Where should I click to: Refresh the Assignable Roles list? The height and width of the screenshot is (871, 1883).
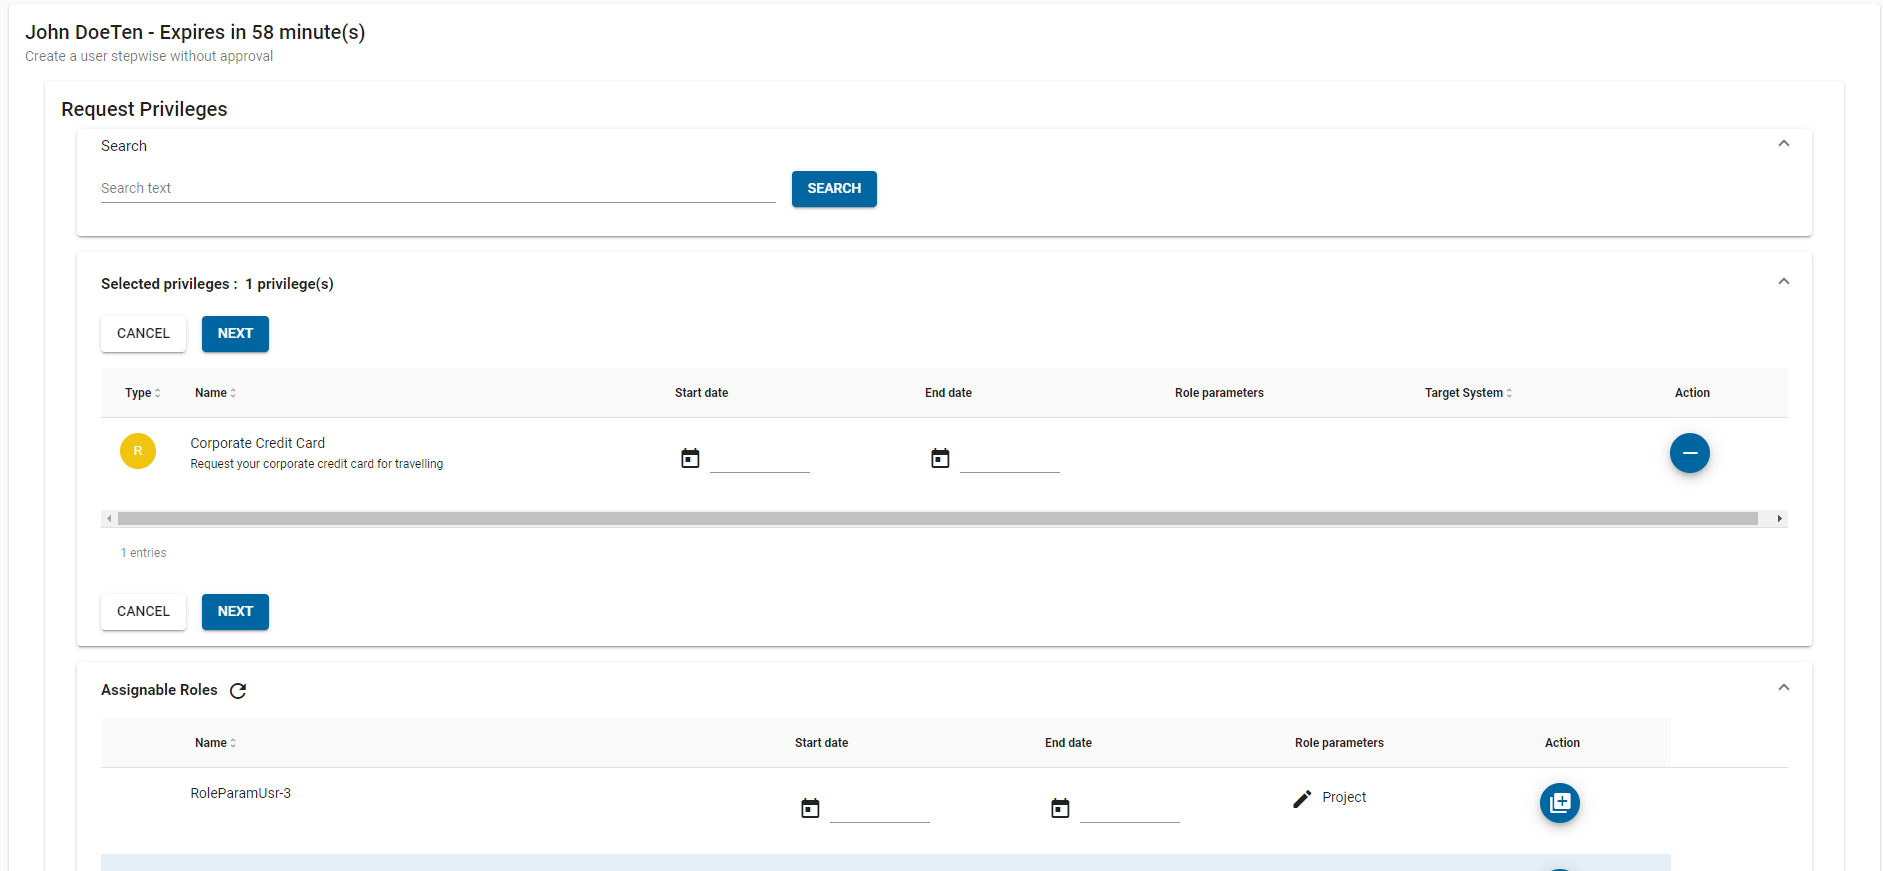[238, 691]
